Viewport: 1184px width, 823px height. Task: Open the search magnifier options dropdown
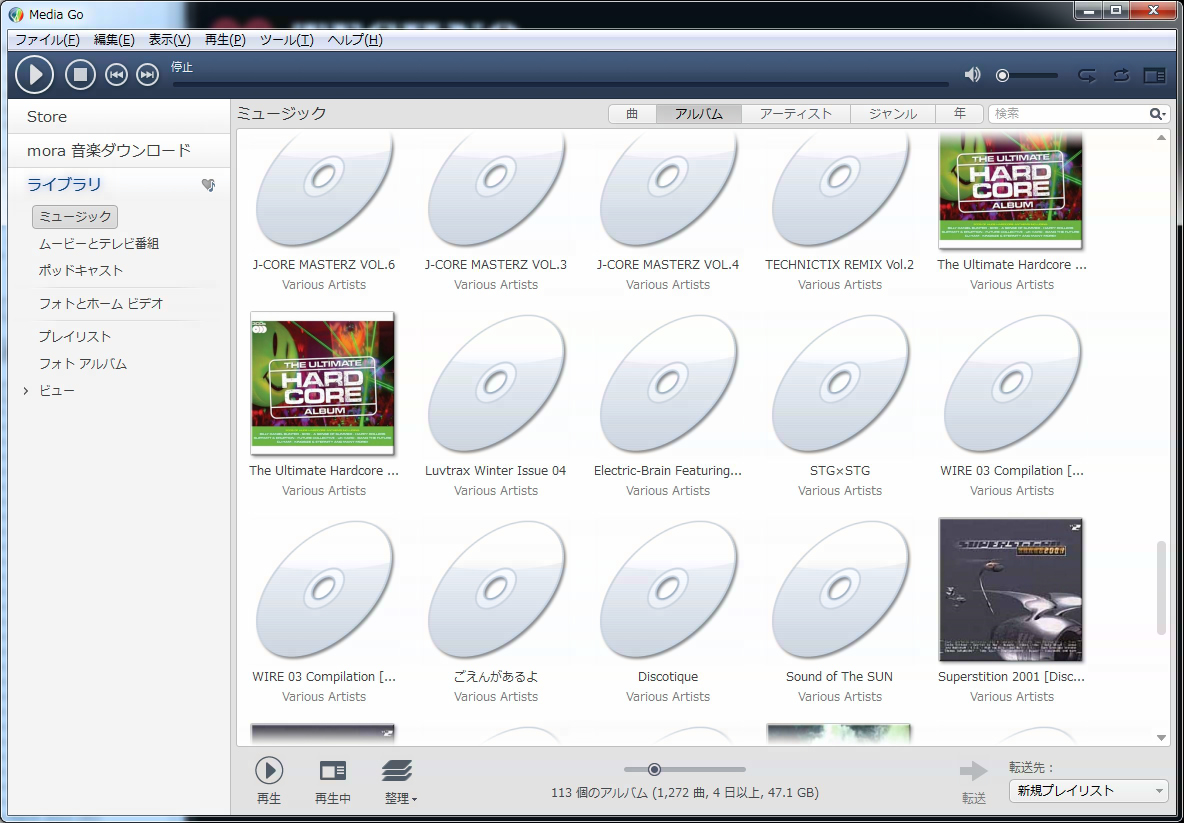coord(1158,113)
